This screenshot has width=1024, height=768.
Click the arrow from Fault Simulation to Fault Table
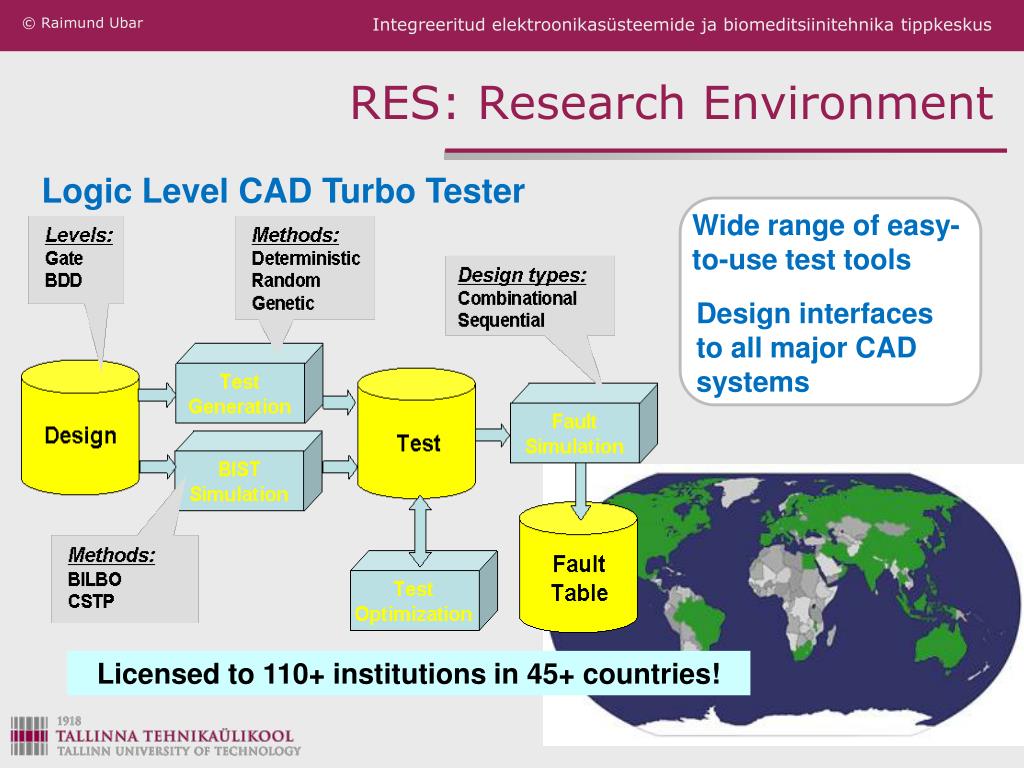point(580,491)
